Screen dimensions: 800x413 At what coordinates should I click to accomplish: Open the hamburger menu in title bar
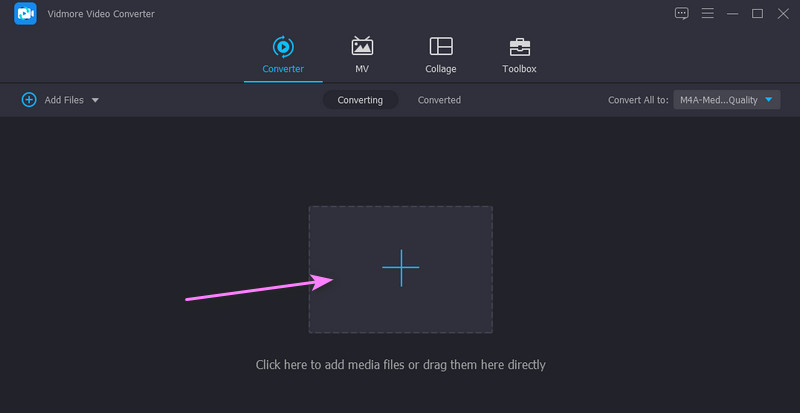[708, 13]
